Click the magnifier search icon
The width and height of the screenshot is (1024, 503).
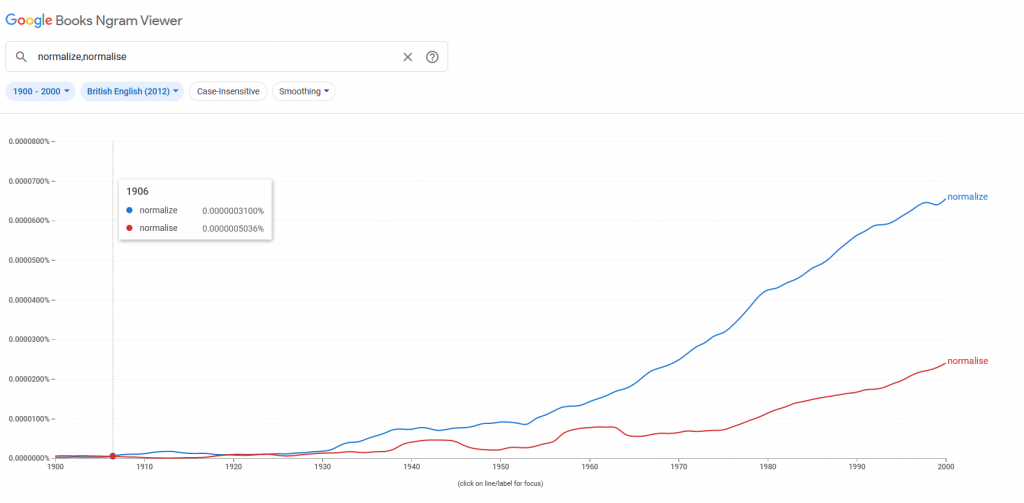click(x=21, y=57)
